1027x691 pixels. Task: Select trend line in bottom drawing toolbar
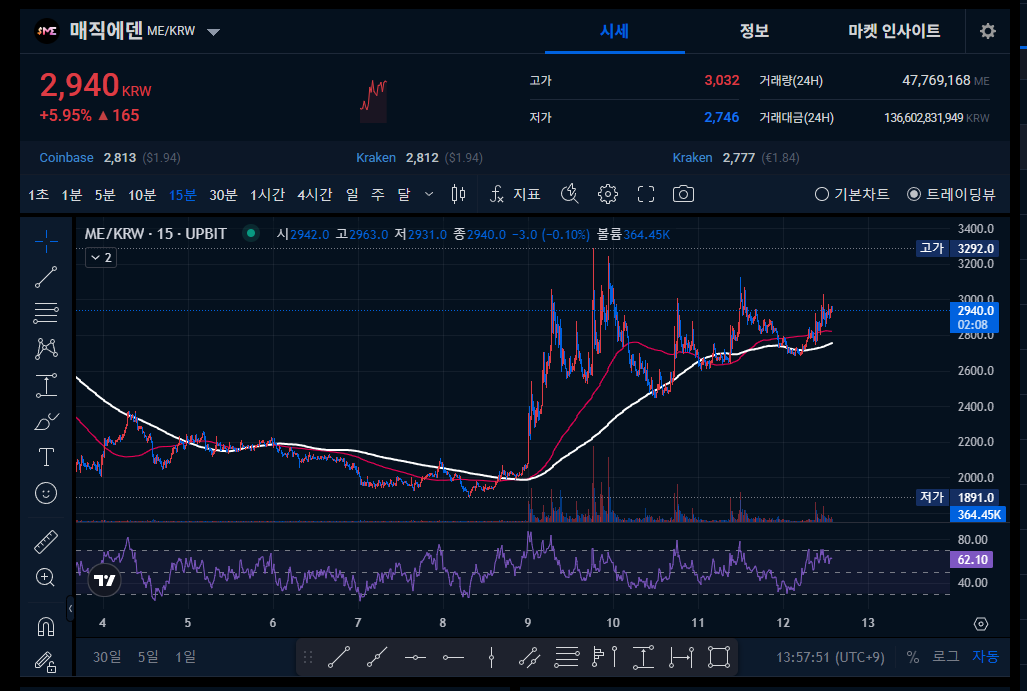point(339,657)
